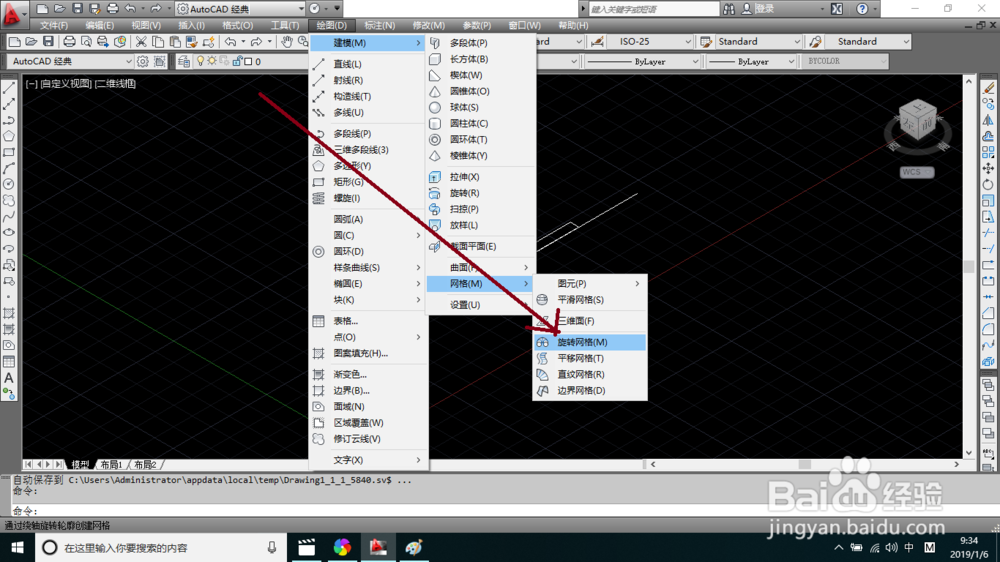
Task: Click the 直线(L) line icon in menu
Action: click(319, 64)
